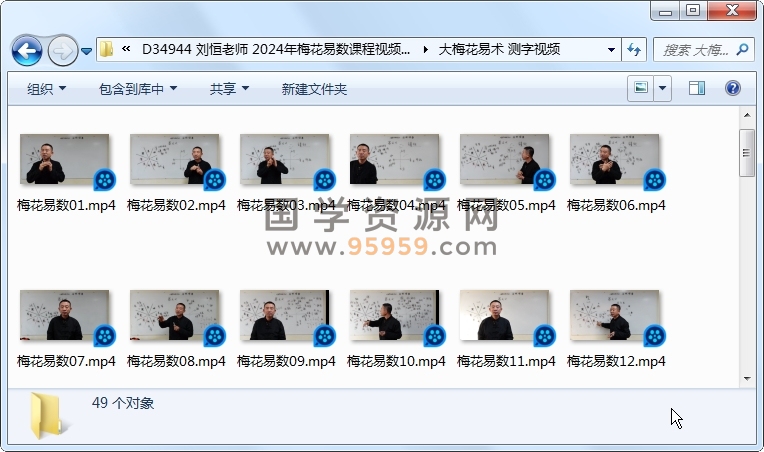Open the 包含到库中 menu
The width and height of the screenshot is (764, 452).
(137, 89)
